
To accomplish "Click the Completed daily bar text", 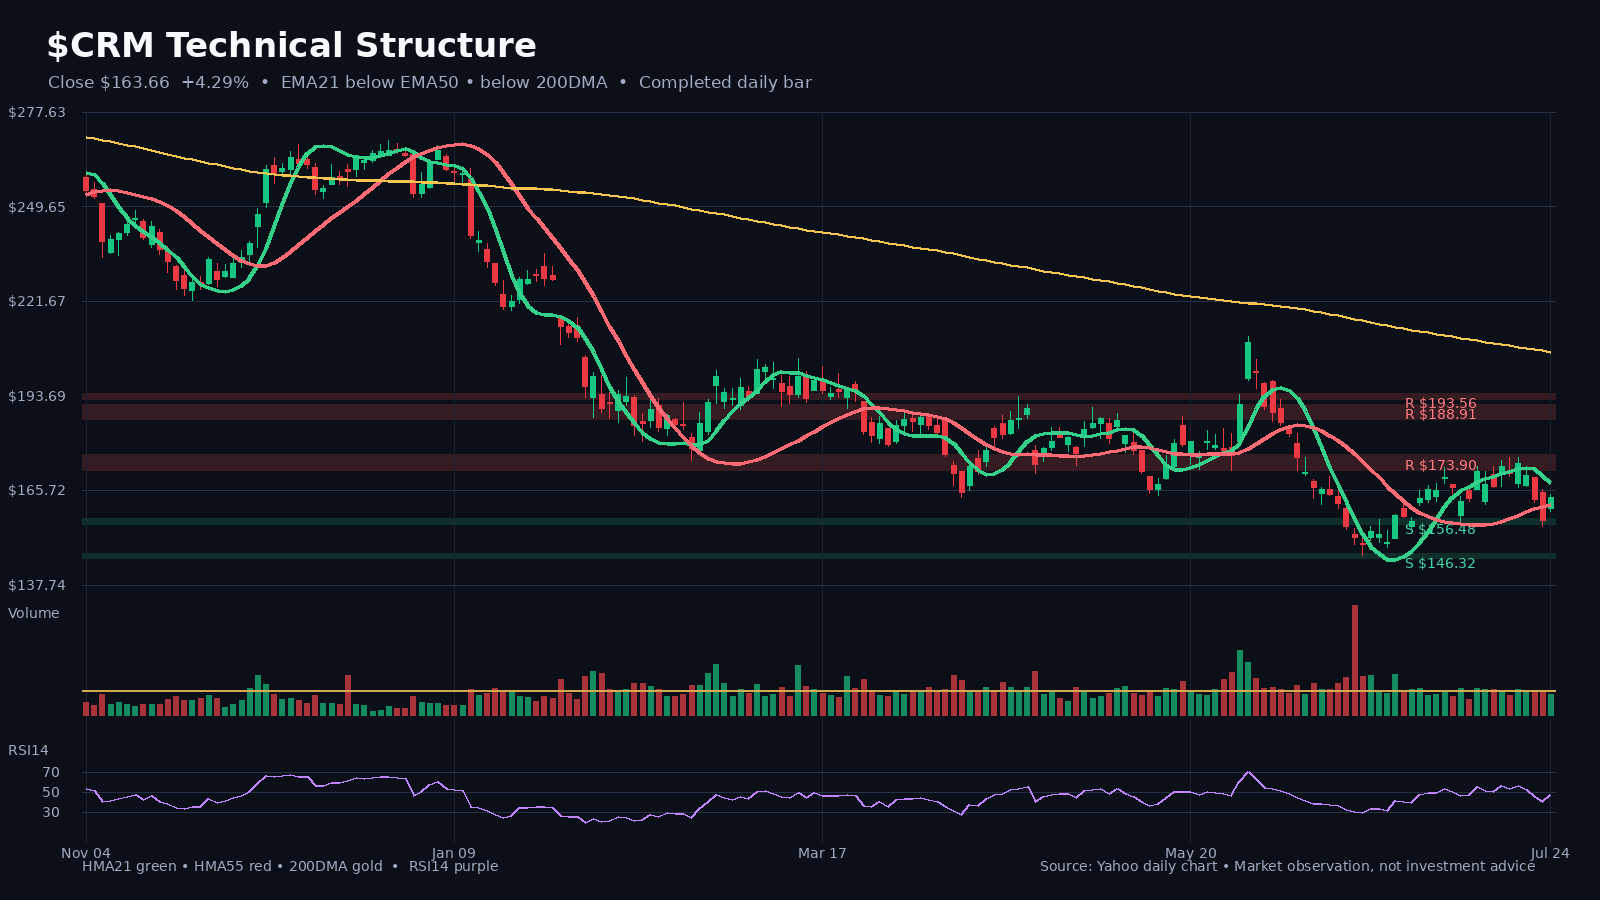I will pyautogui.click(x=725, y=83).
